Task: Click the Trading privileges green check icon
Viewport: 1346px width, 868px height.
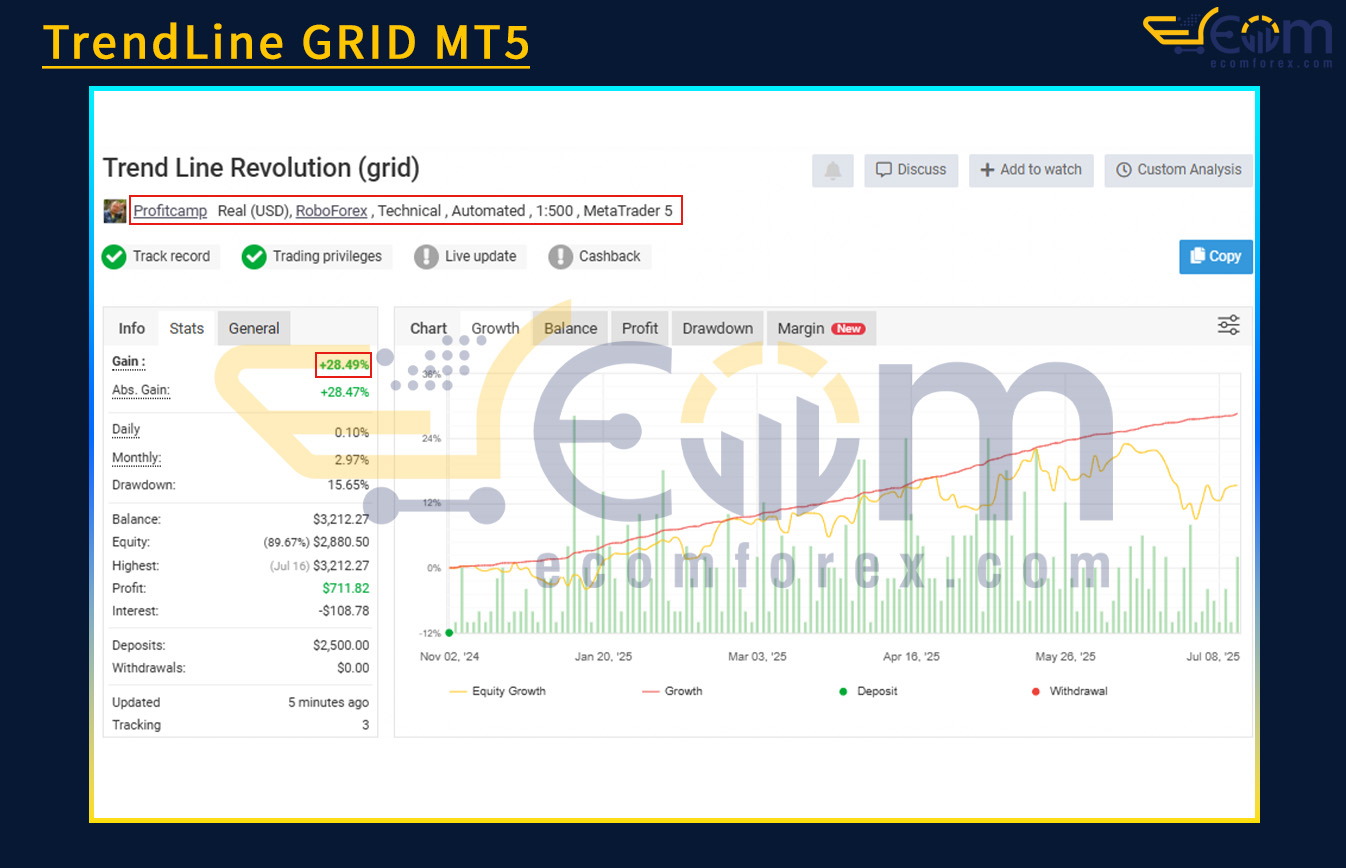Action: [254, 257]
